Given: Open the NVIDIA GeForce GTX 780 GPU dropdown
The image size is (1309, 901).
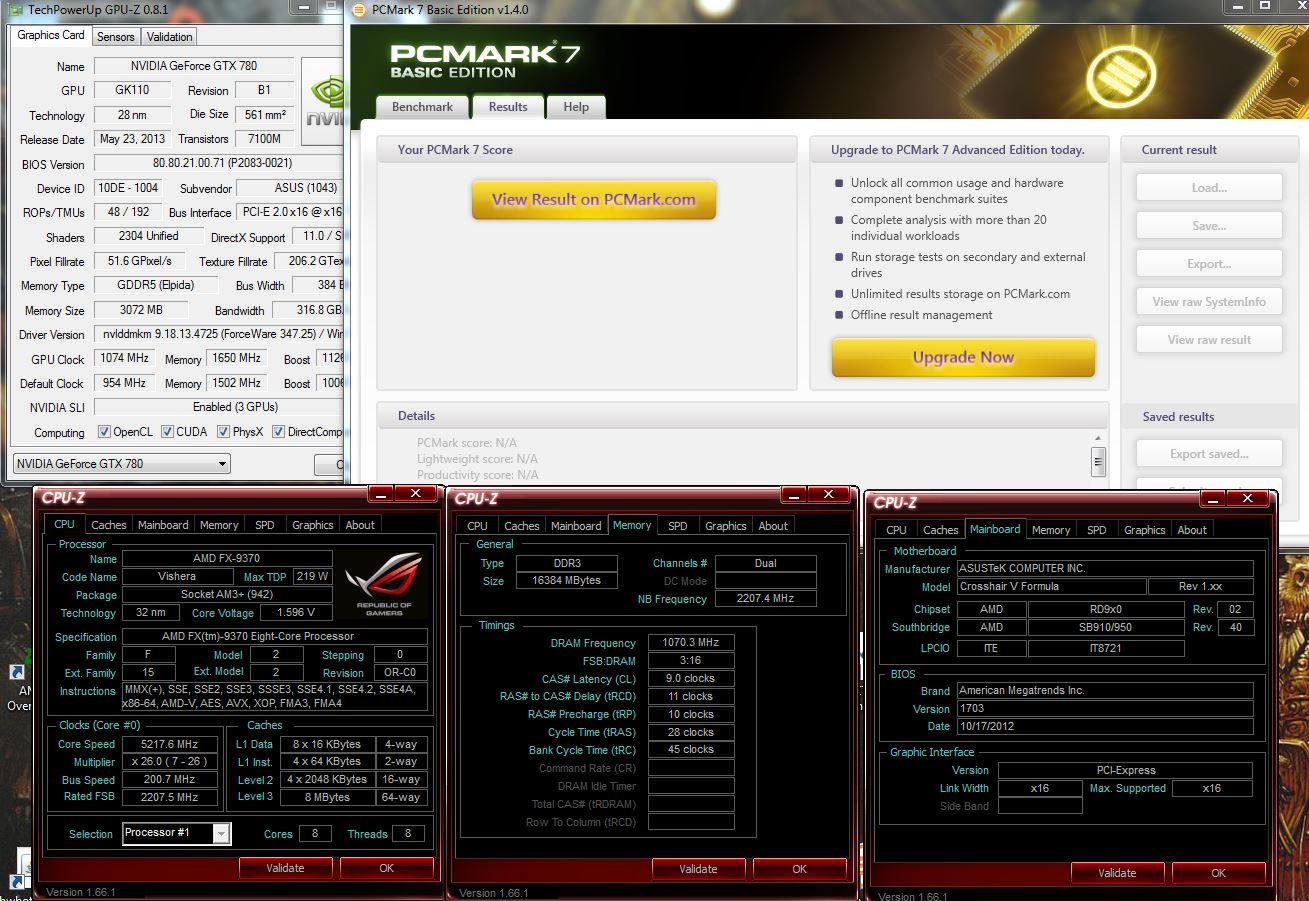Looking at the screenshot, I should (x=122, y=464).
